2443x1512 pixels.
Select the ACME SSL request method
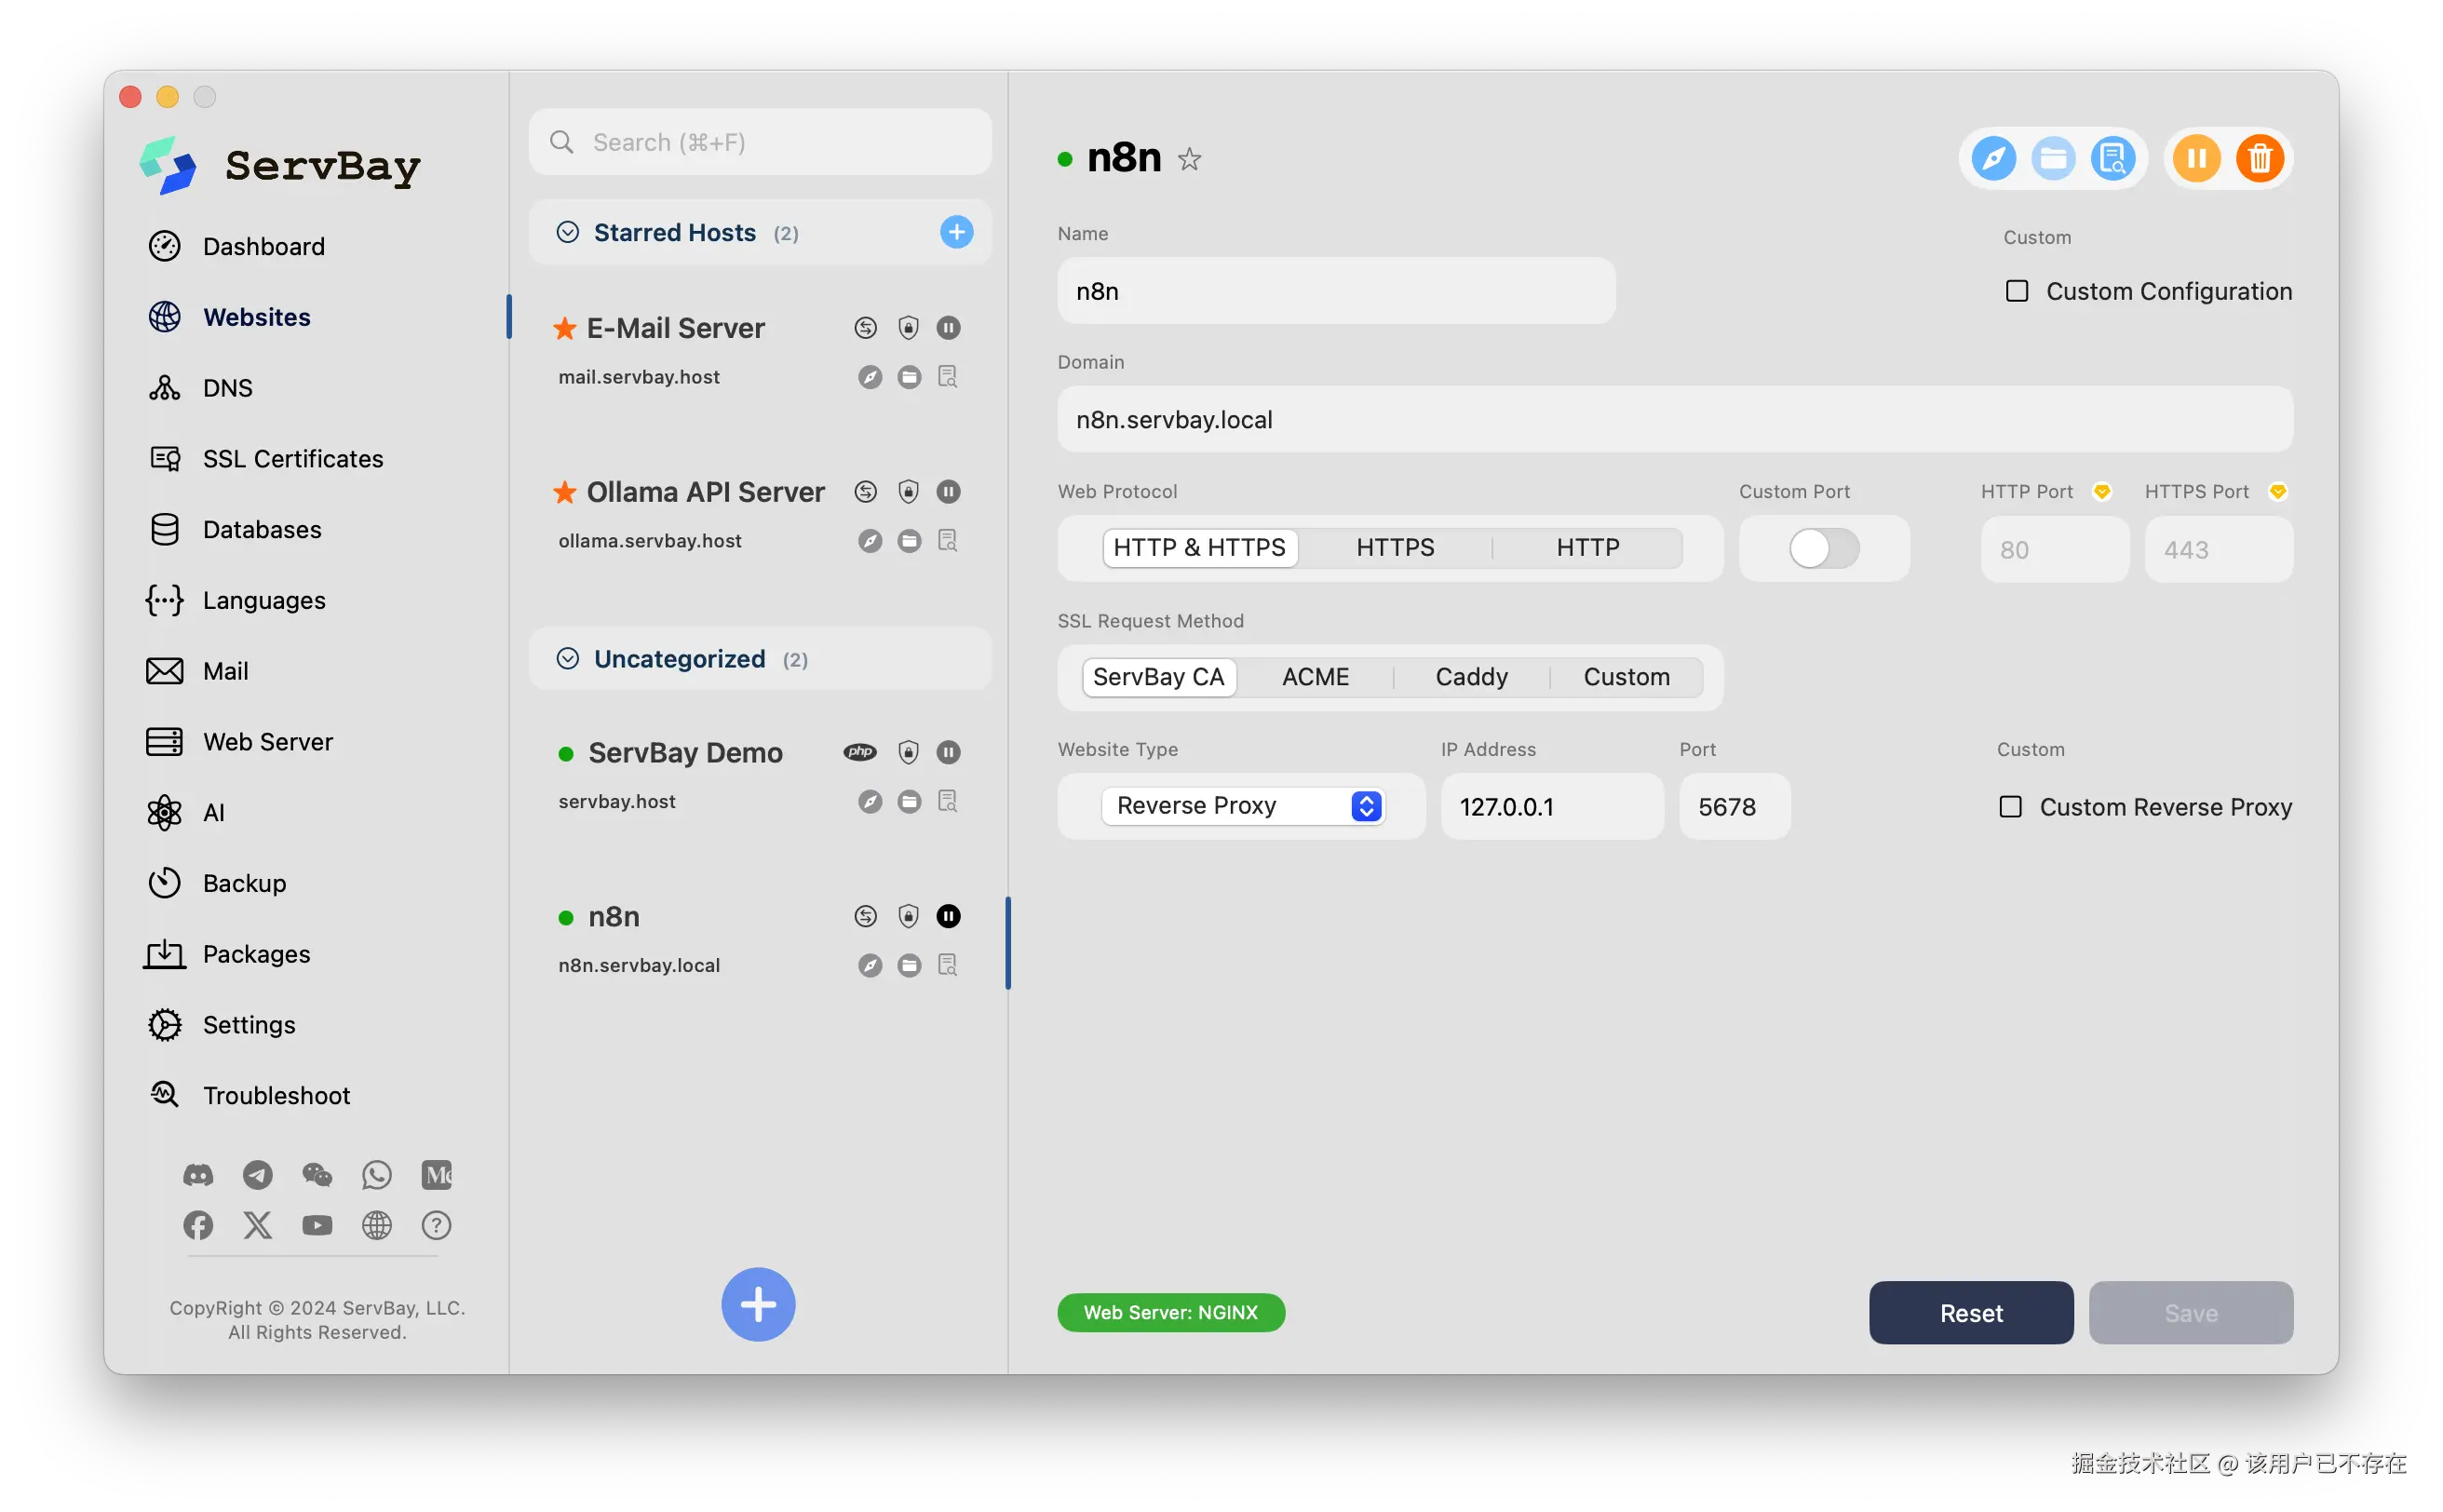point(1315,677)
